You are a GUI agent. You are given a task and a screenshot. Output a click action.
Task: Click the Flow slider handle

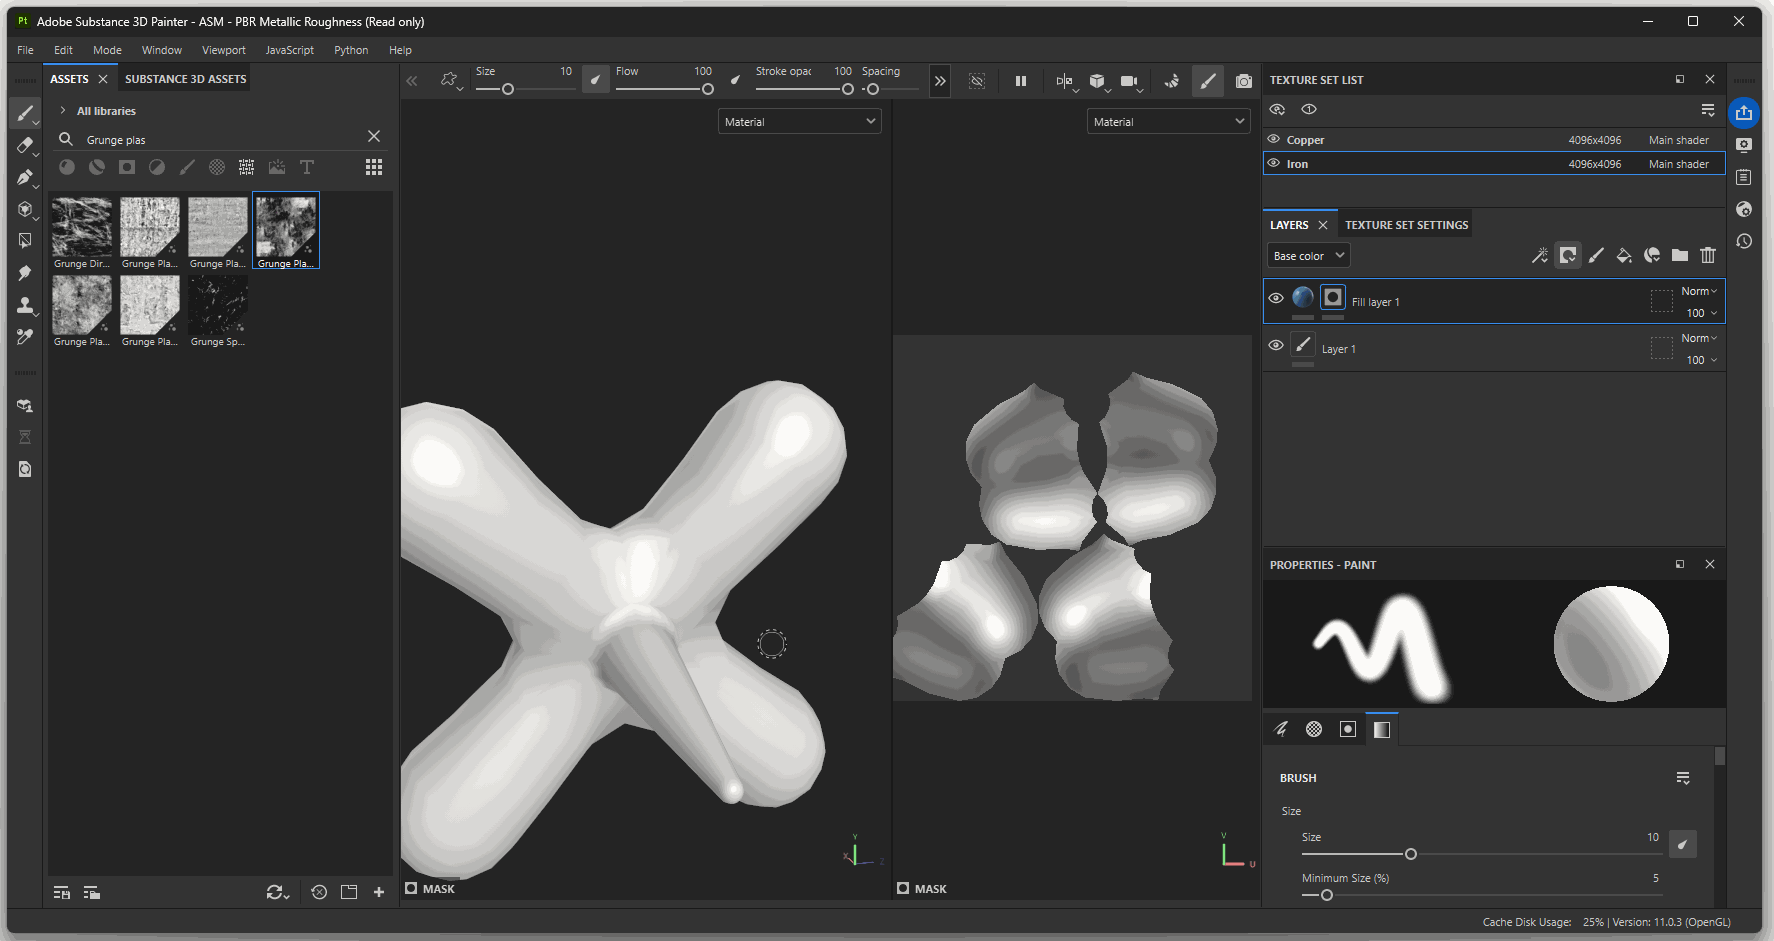coord(708,89)
